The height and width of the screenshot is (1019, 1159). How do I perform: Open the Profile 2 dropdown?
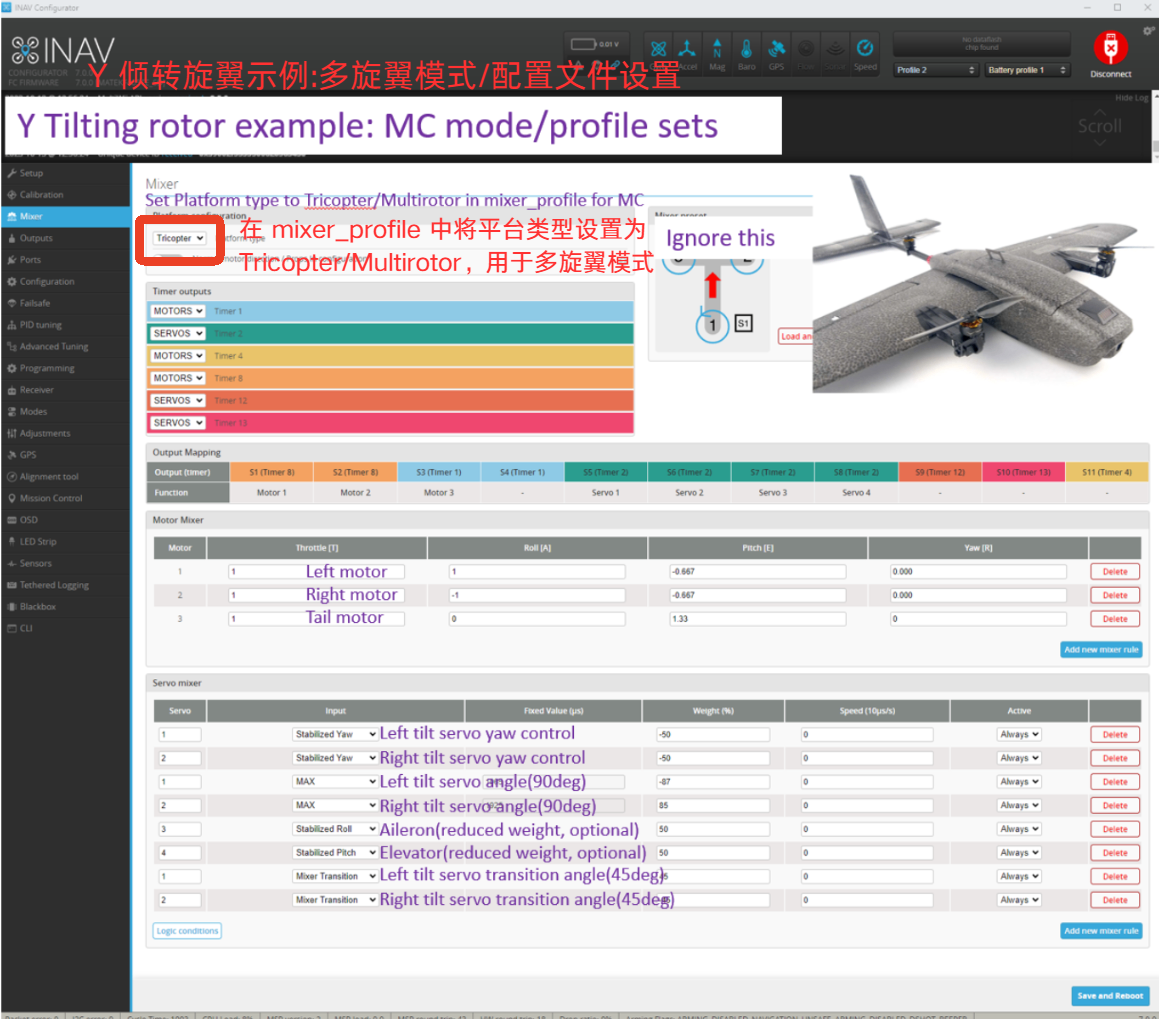936,69
